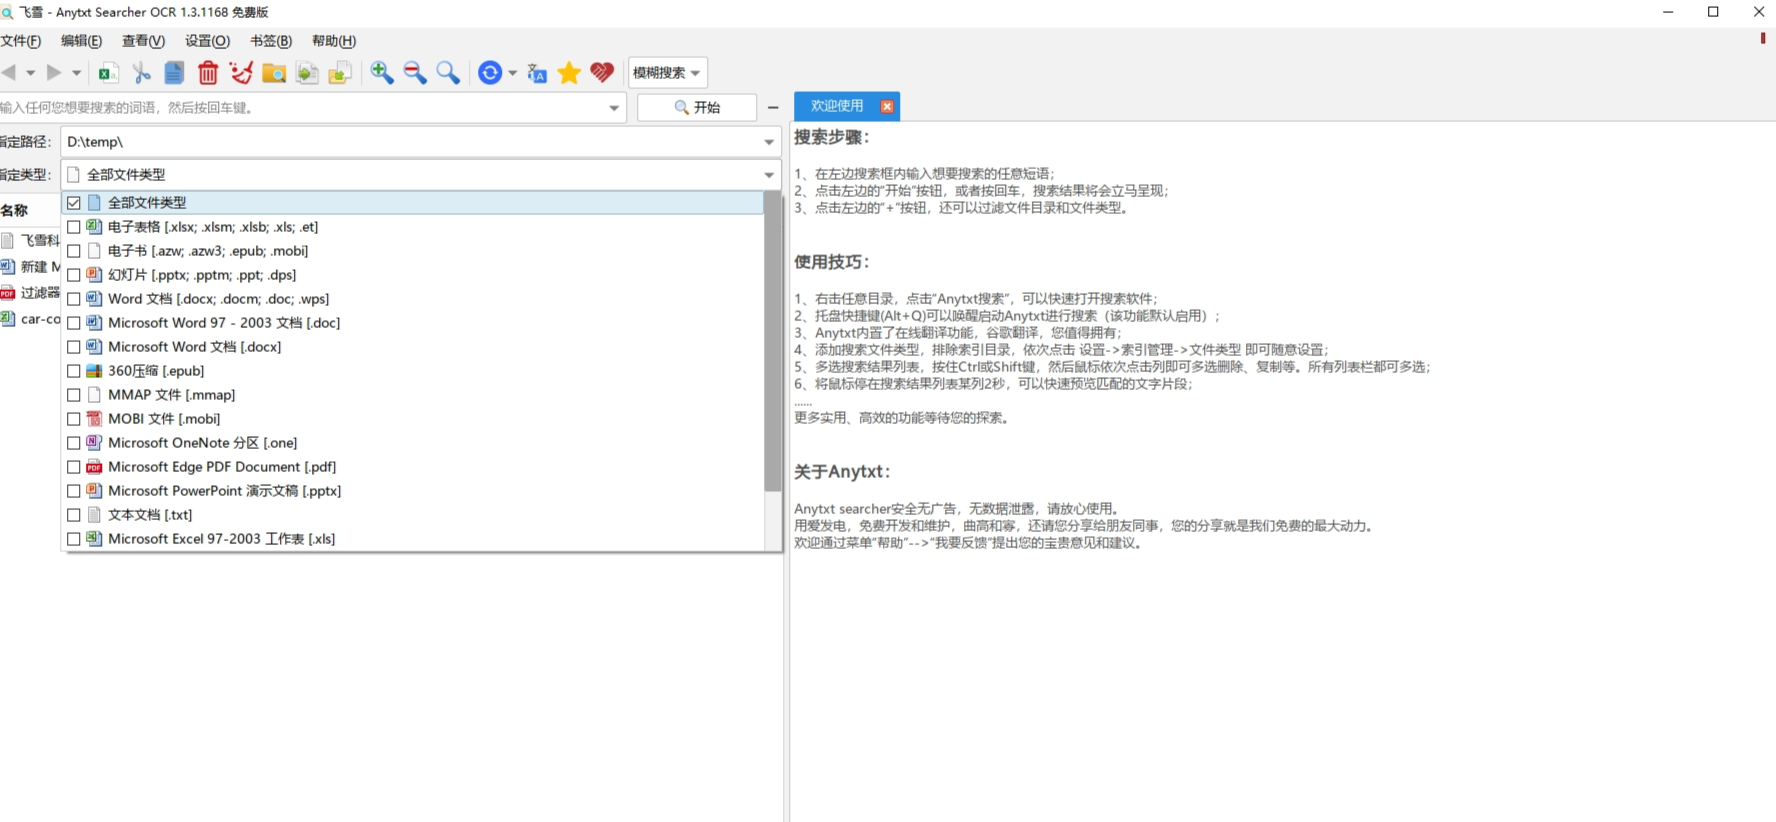The height and width of the screenshot is (822, 1776).
Task: Open the 模糊搜索 search mode dropdown
Action: [x=667, y=73]
